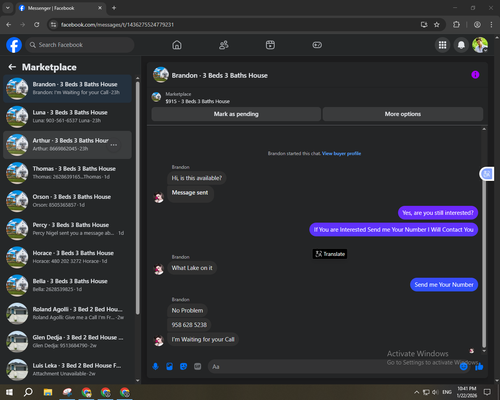The image size is (500, 400).
Task: Click the floating translate extension icon
Action: click(487, 174)
